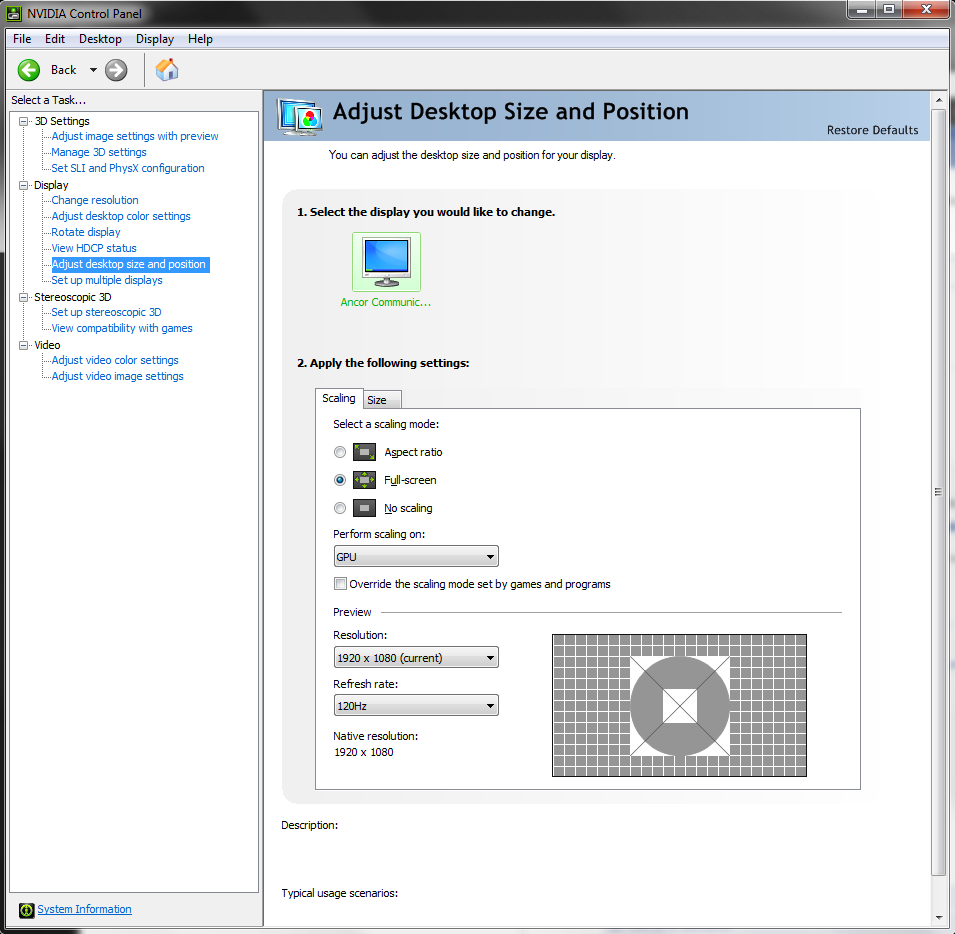Open Change resolution task

95,200
